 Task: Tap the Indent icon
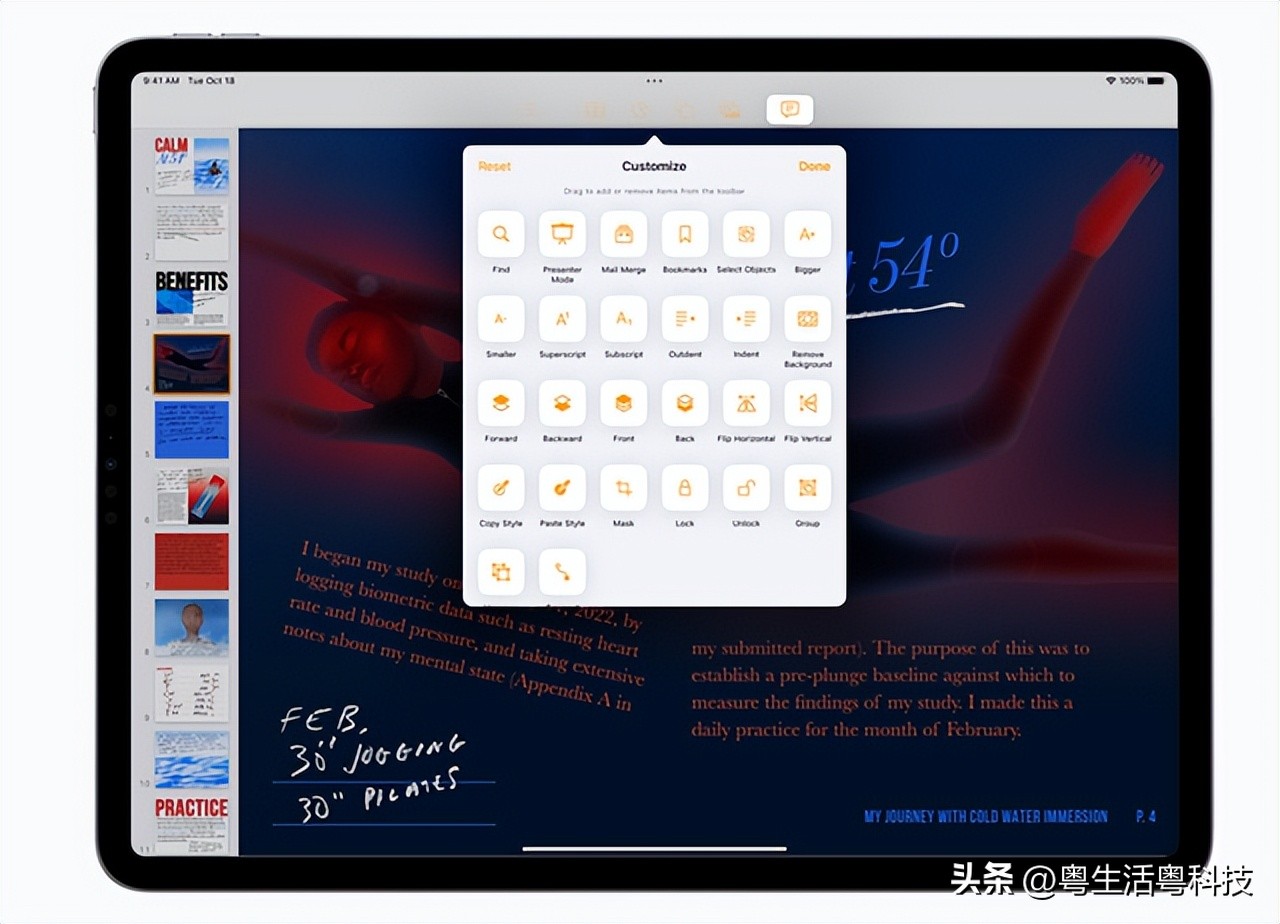pyautogui.click(x=746, y=317)
